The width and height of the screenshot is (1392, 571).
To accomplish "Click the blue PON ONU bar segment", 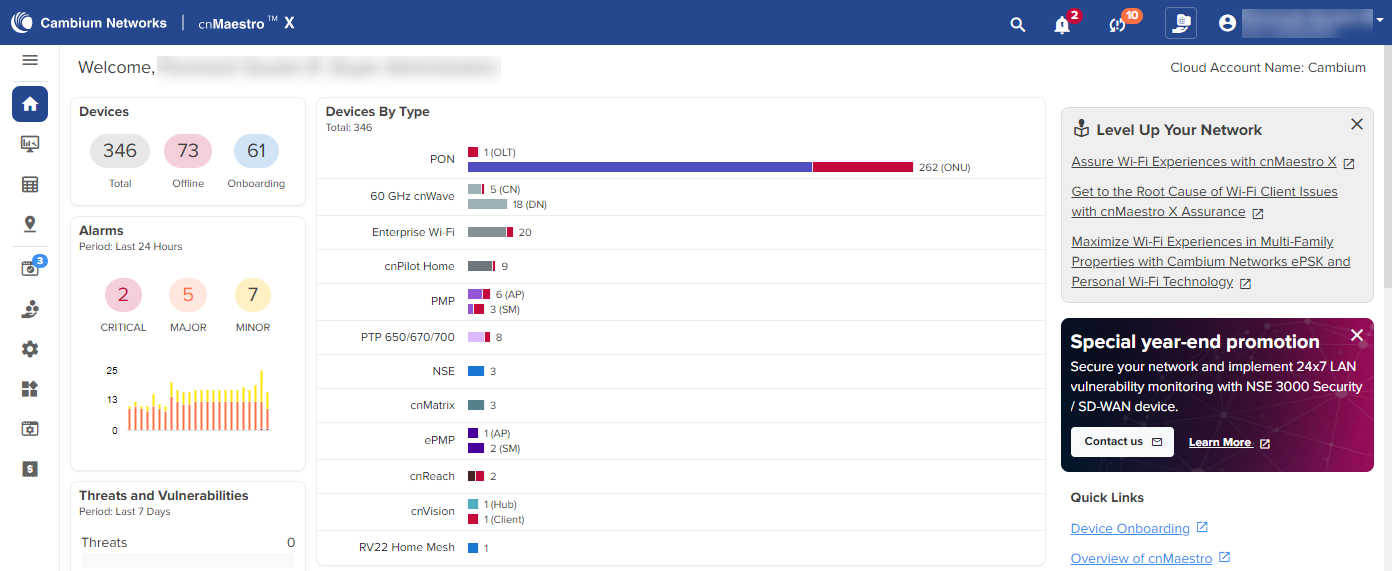I will 639,167.
